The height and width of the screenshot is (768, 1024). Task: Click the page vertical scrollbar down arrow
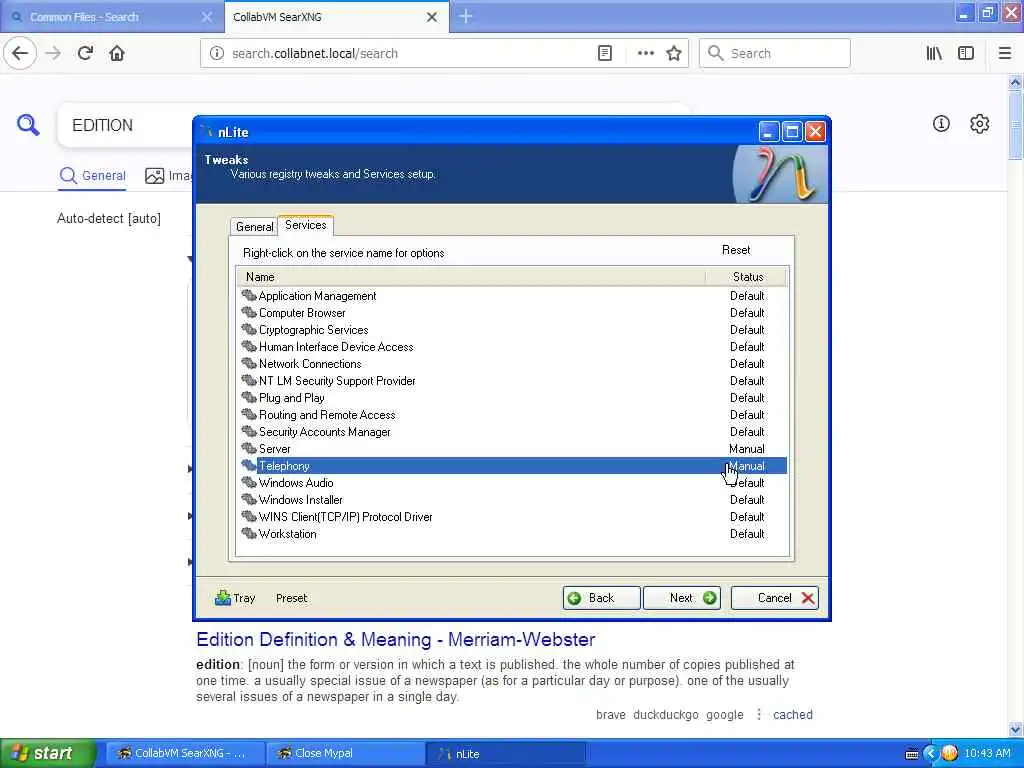coord(1015,729)
